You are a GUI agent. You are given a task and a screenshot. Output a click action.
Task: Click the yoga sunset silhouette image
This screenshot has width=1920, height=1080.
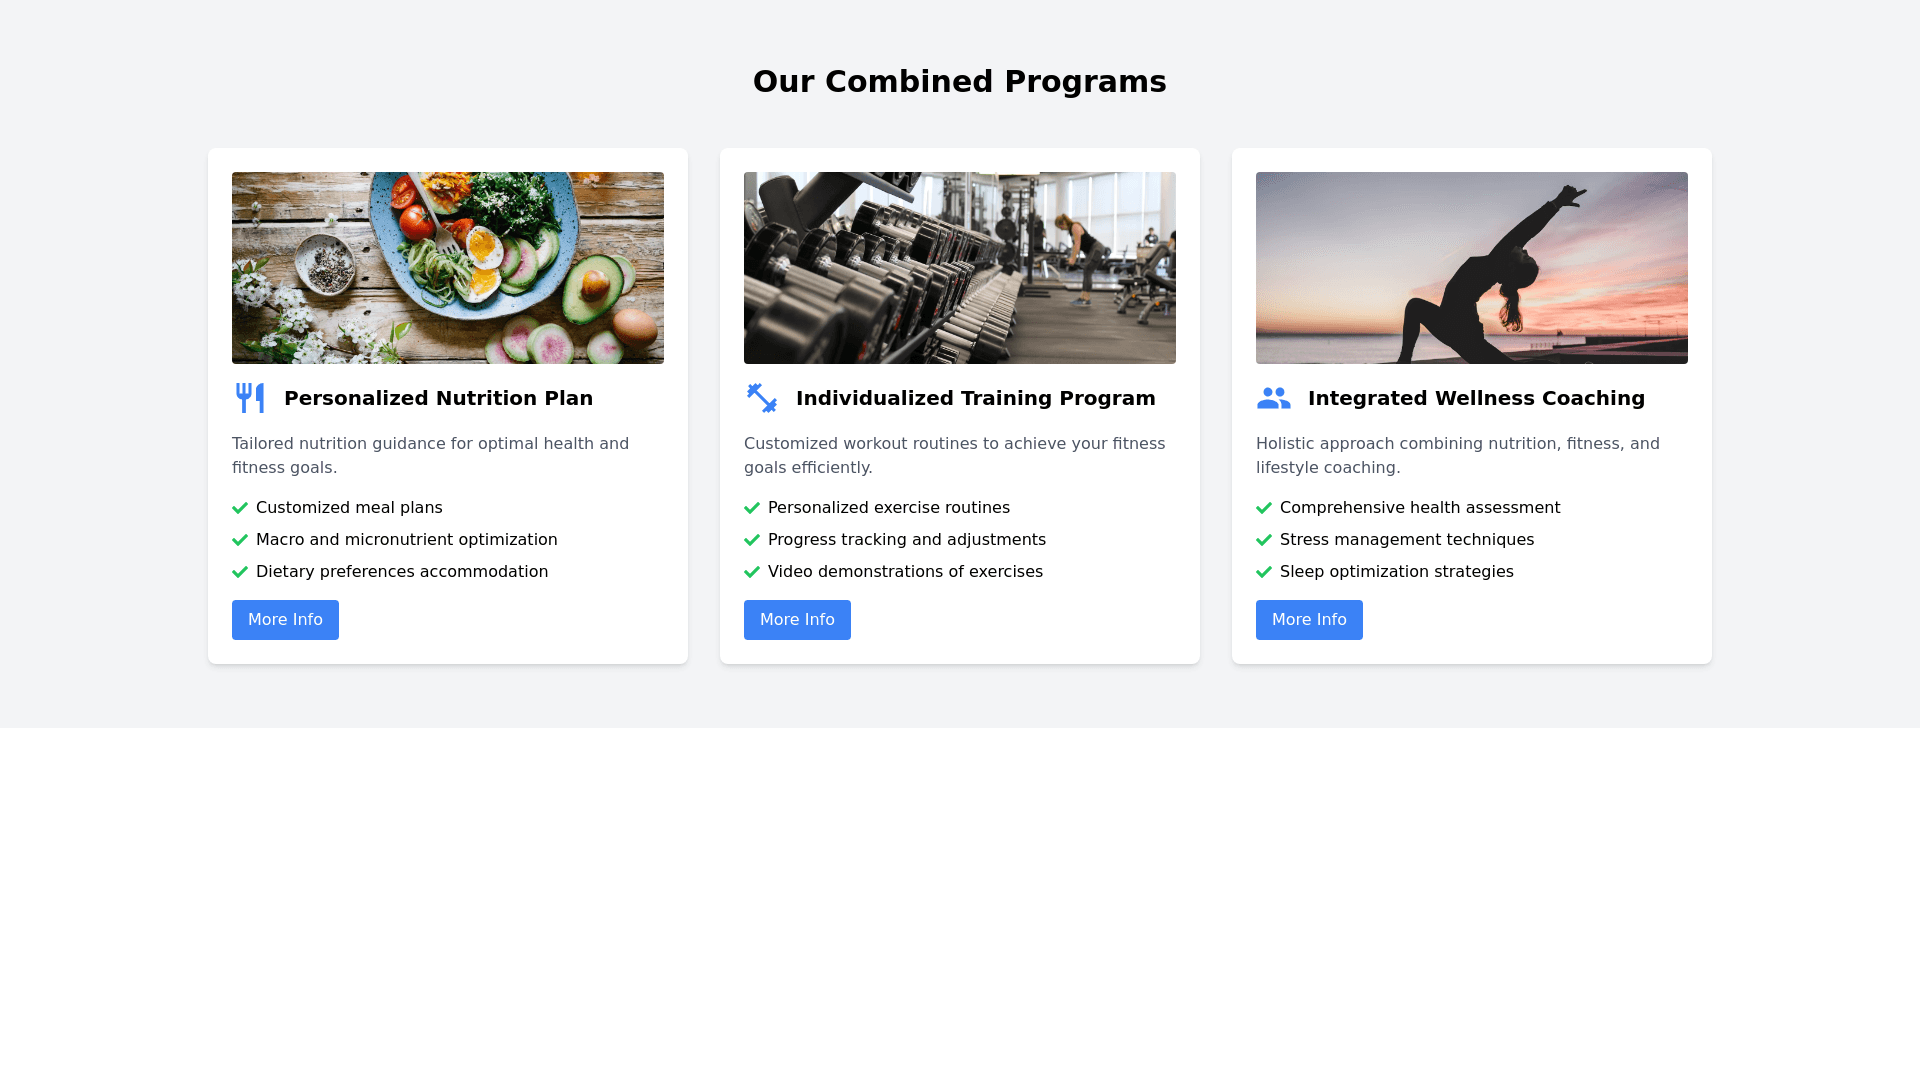pyautogui.click(x=1472, y=268)
